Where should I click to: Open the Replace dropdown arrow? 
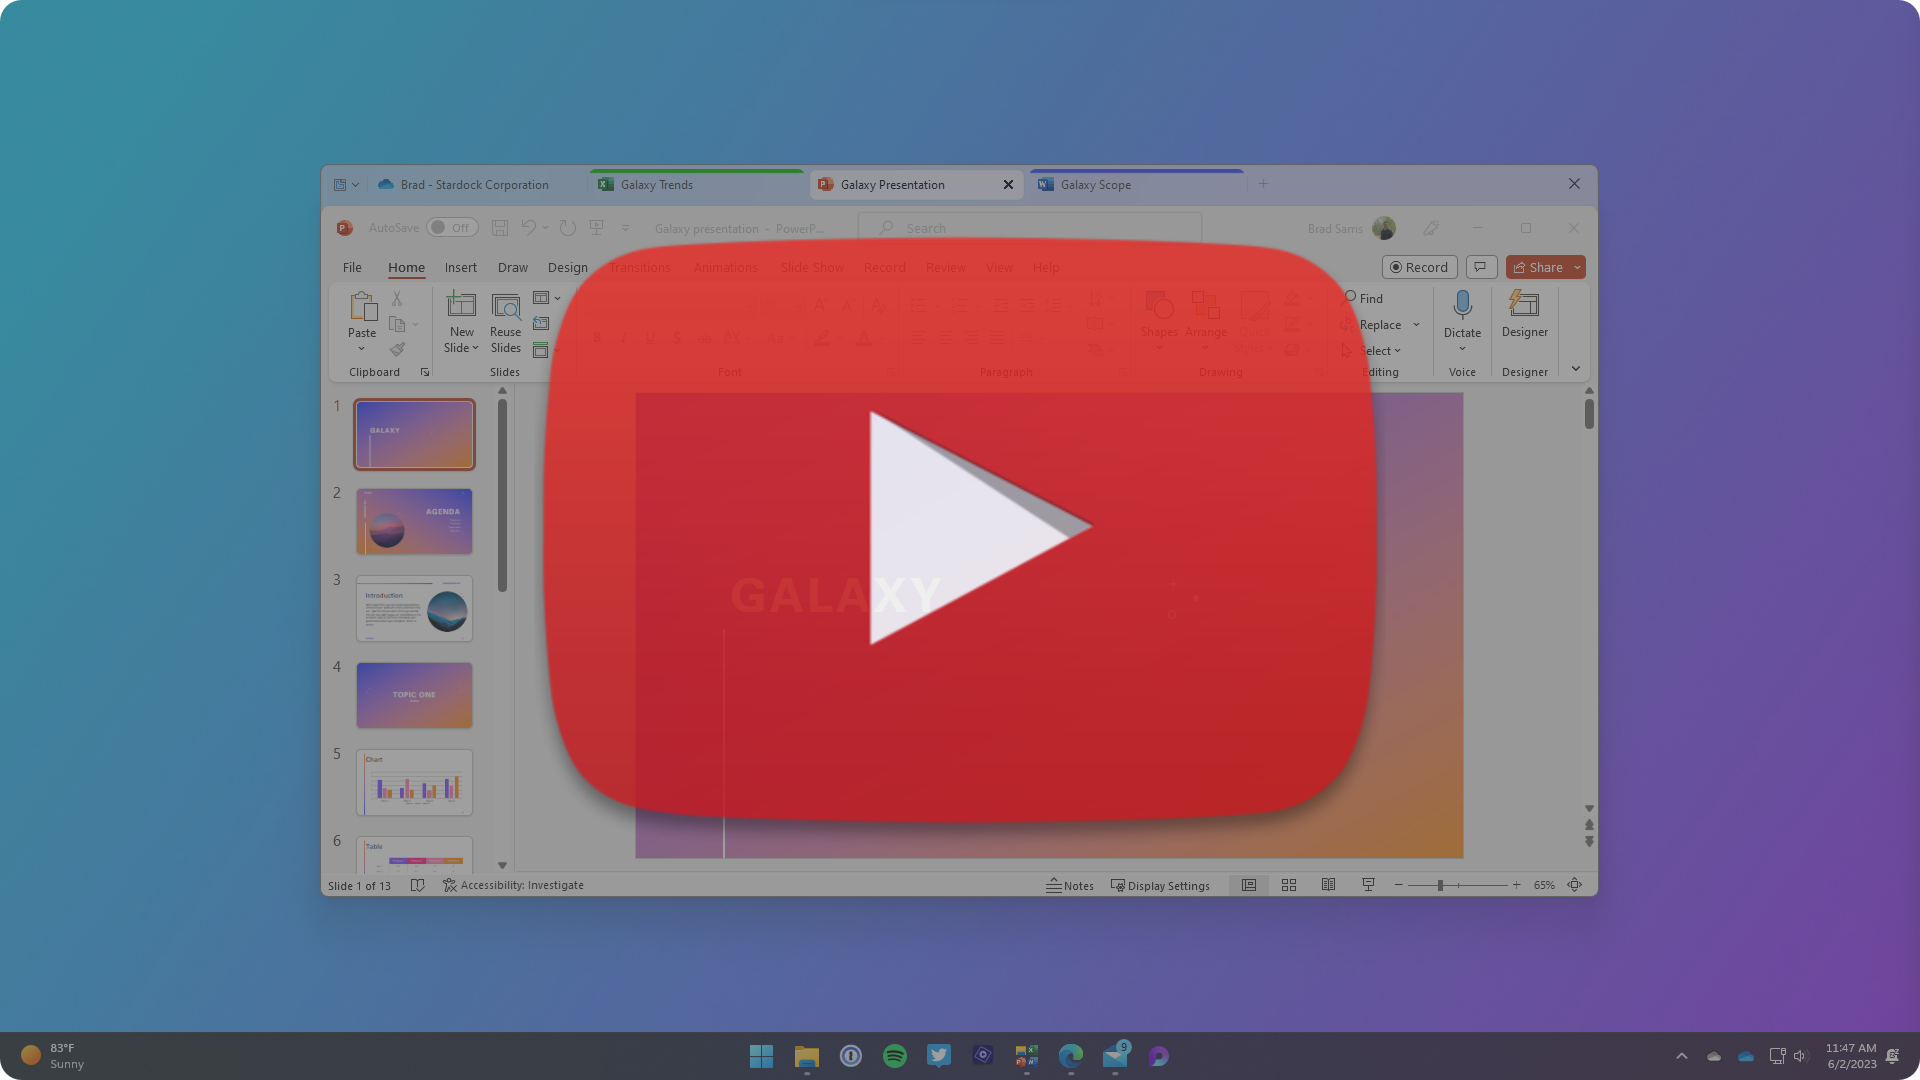pos(1416,324)
